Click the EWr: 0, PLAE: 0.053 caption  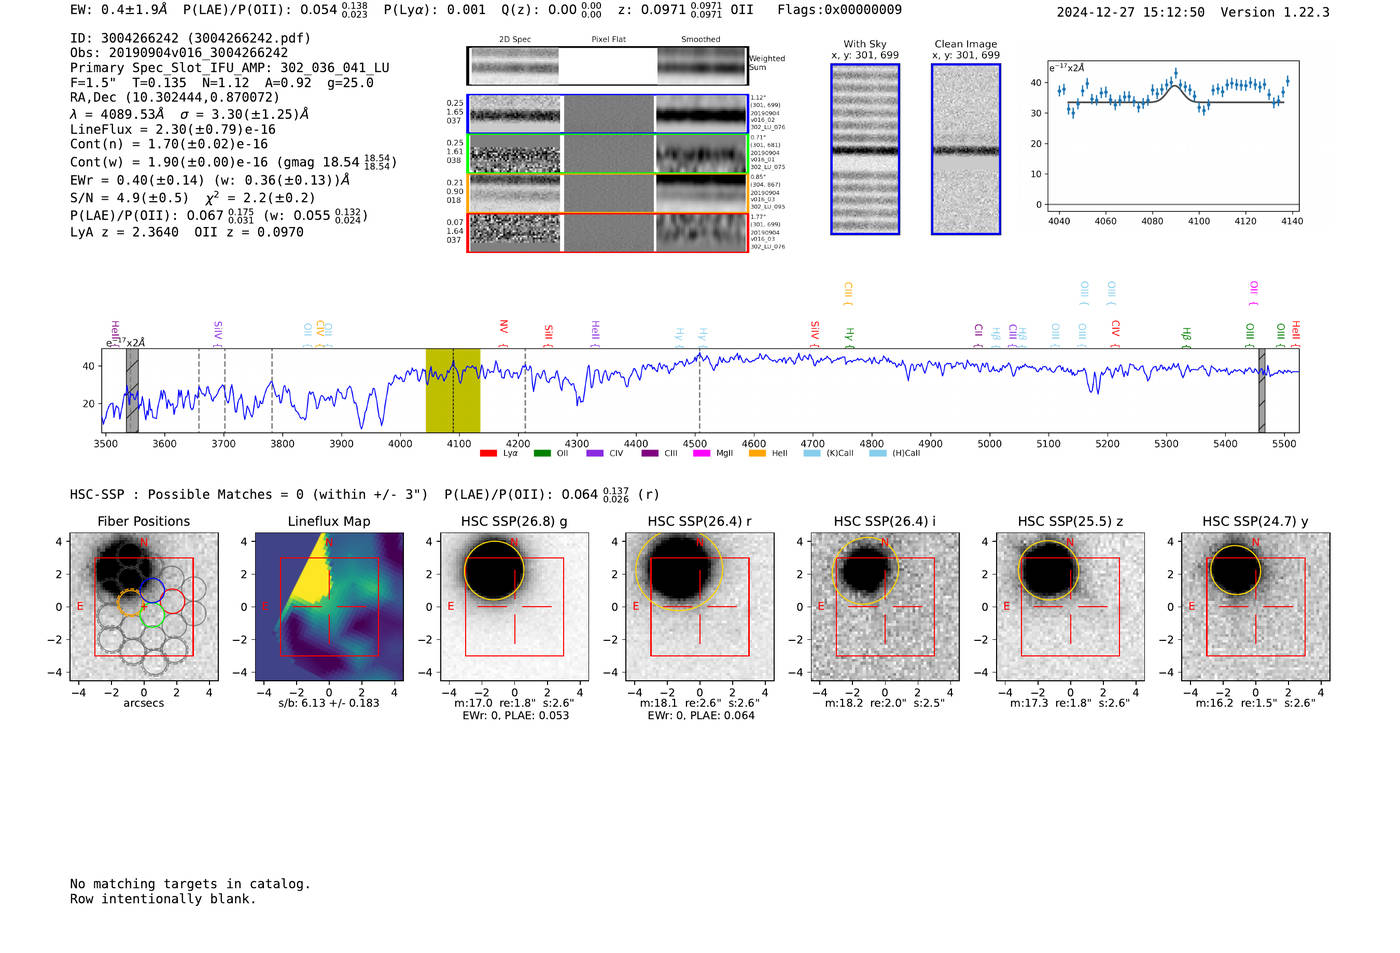(x=515, y=715)
